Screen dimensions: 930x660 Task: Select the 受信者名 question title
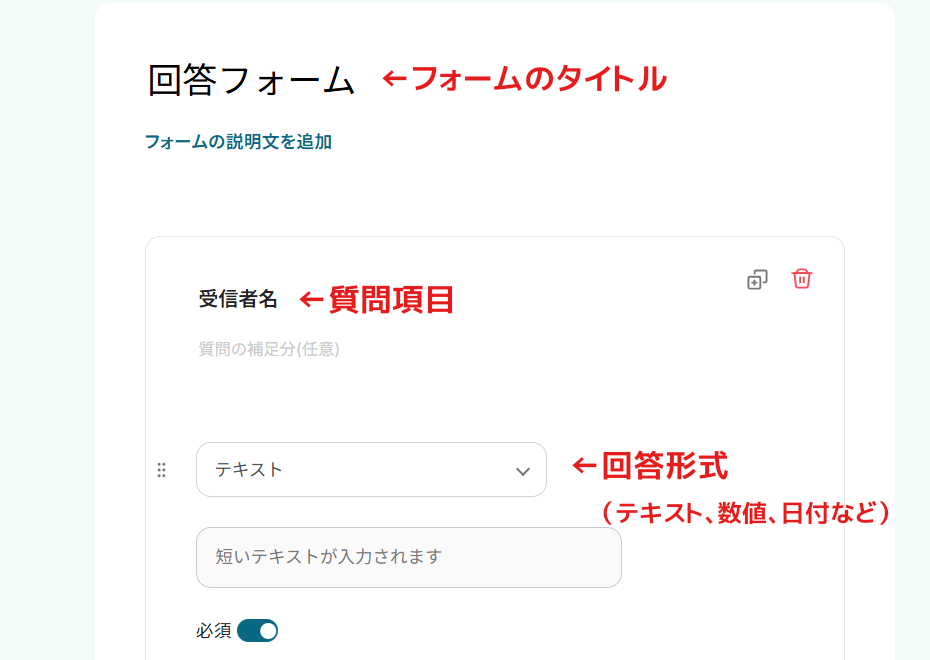coord(238,299)
